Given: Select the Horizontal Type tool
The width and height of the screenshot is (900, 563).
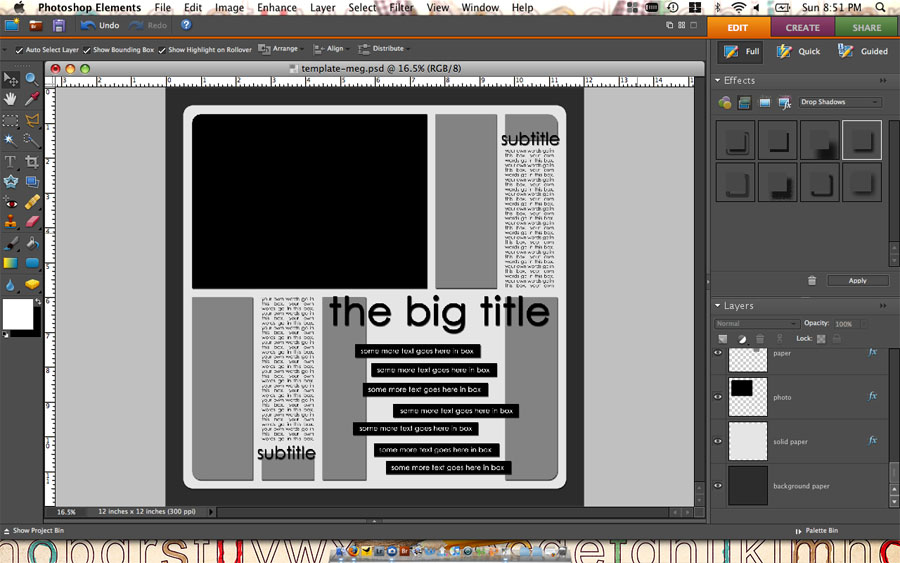Looking at the screenshot, I should [x=11, y=161].
